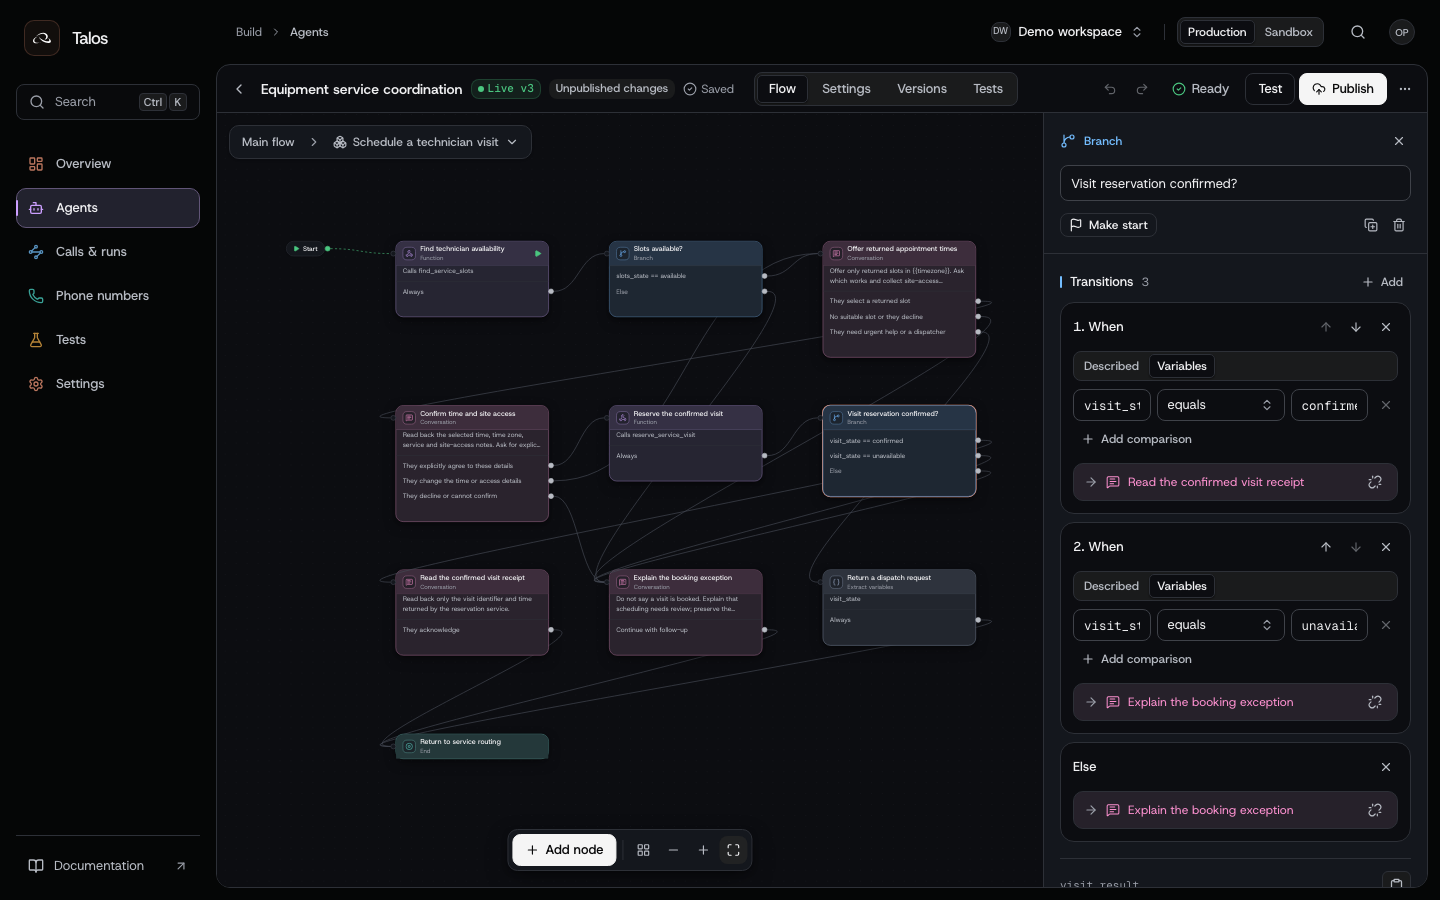Open the Tests tab in the editor
Screen dimensions: 1440x900
click(x=988, y=89)
